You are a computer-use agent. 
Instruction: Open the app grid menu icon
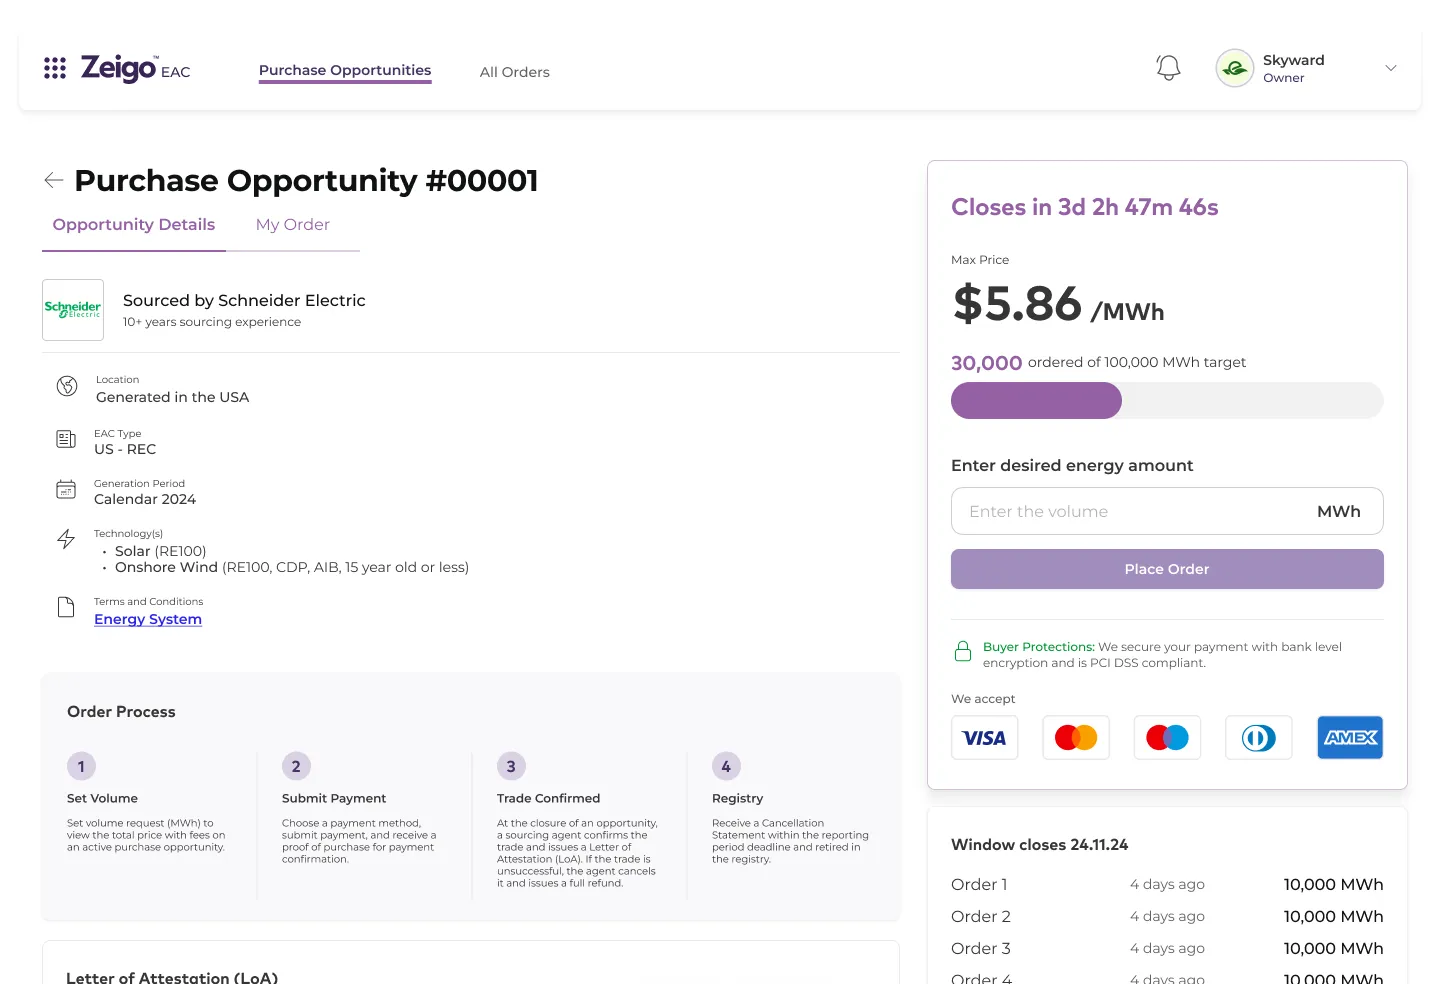[x=55, y=68]
